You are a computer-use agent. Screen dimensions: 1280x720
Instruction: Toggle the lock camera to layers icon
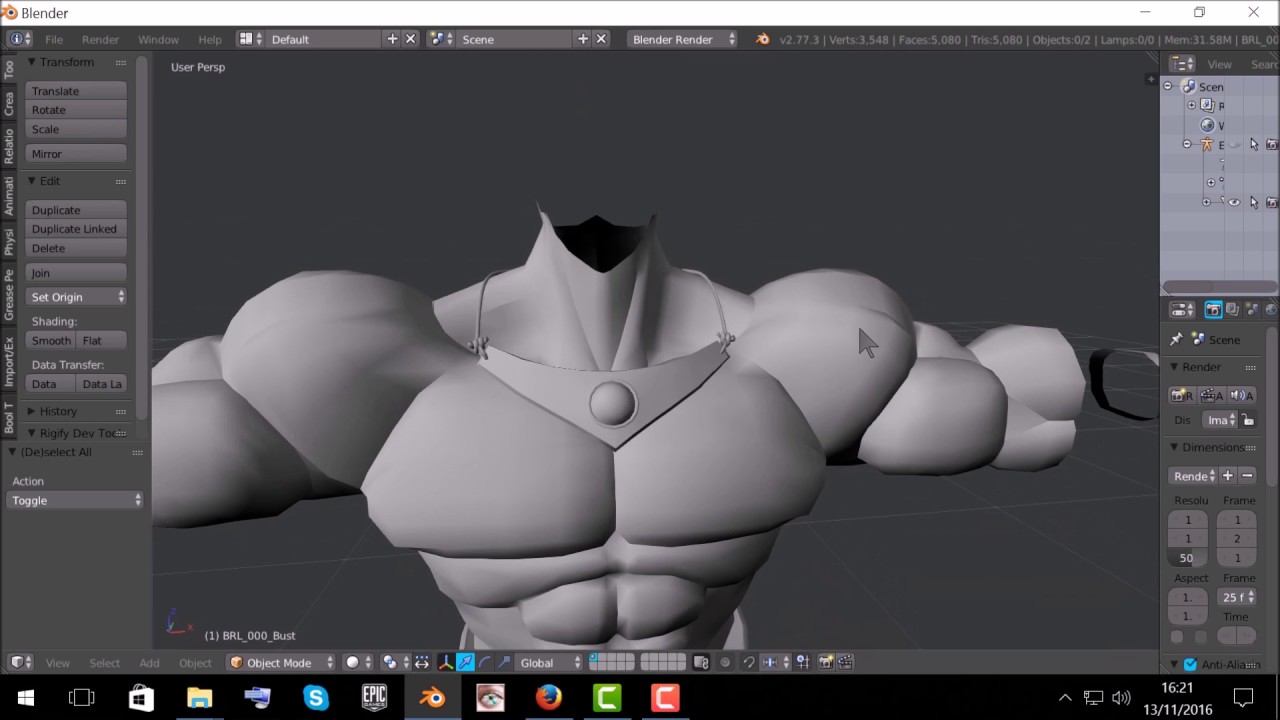tap(701, 662)
